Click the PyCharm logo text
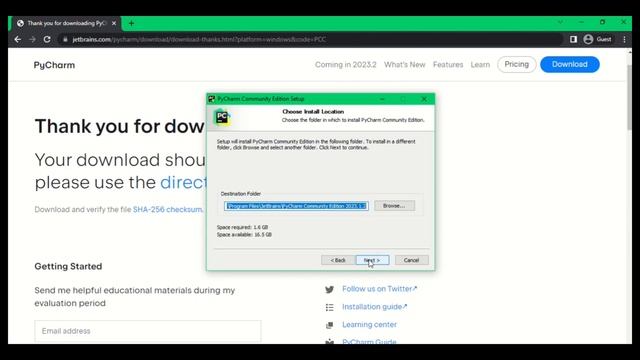This screenshot has height=360, width=640. [x=54, y=65]
